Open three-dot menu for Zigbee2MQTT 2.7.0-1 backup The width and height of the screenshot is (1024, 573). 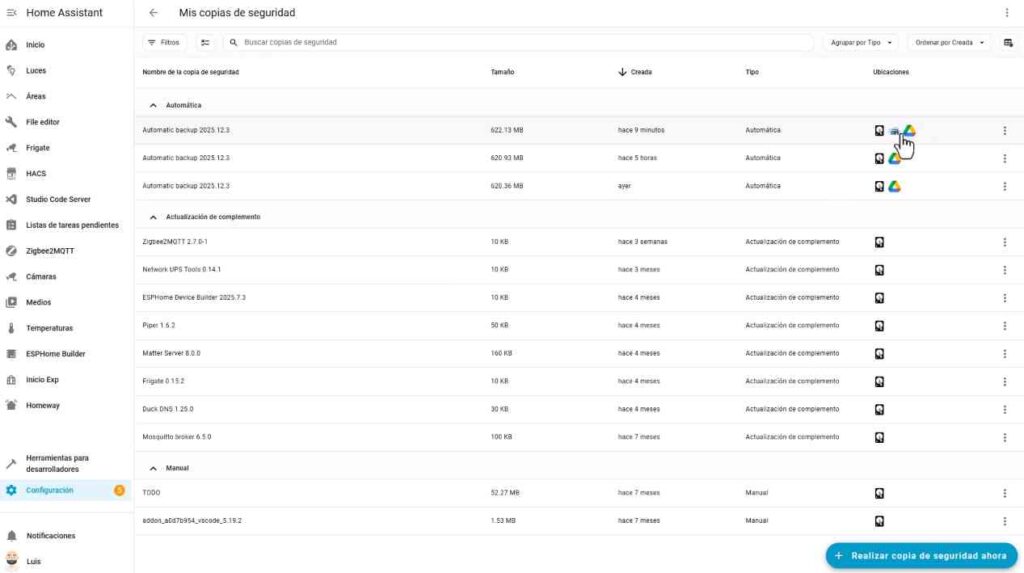(1004, 242)
